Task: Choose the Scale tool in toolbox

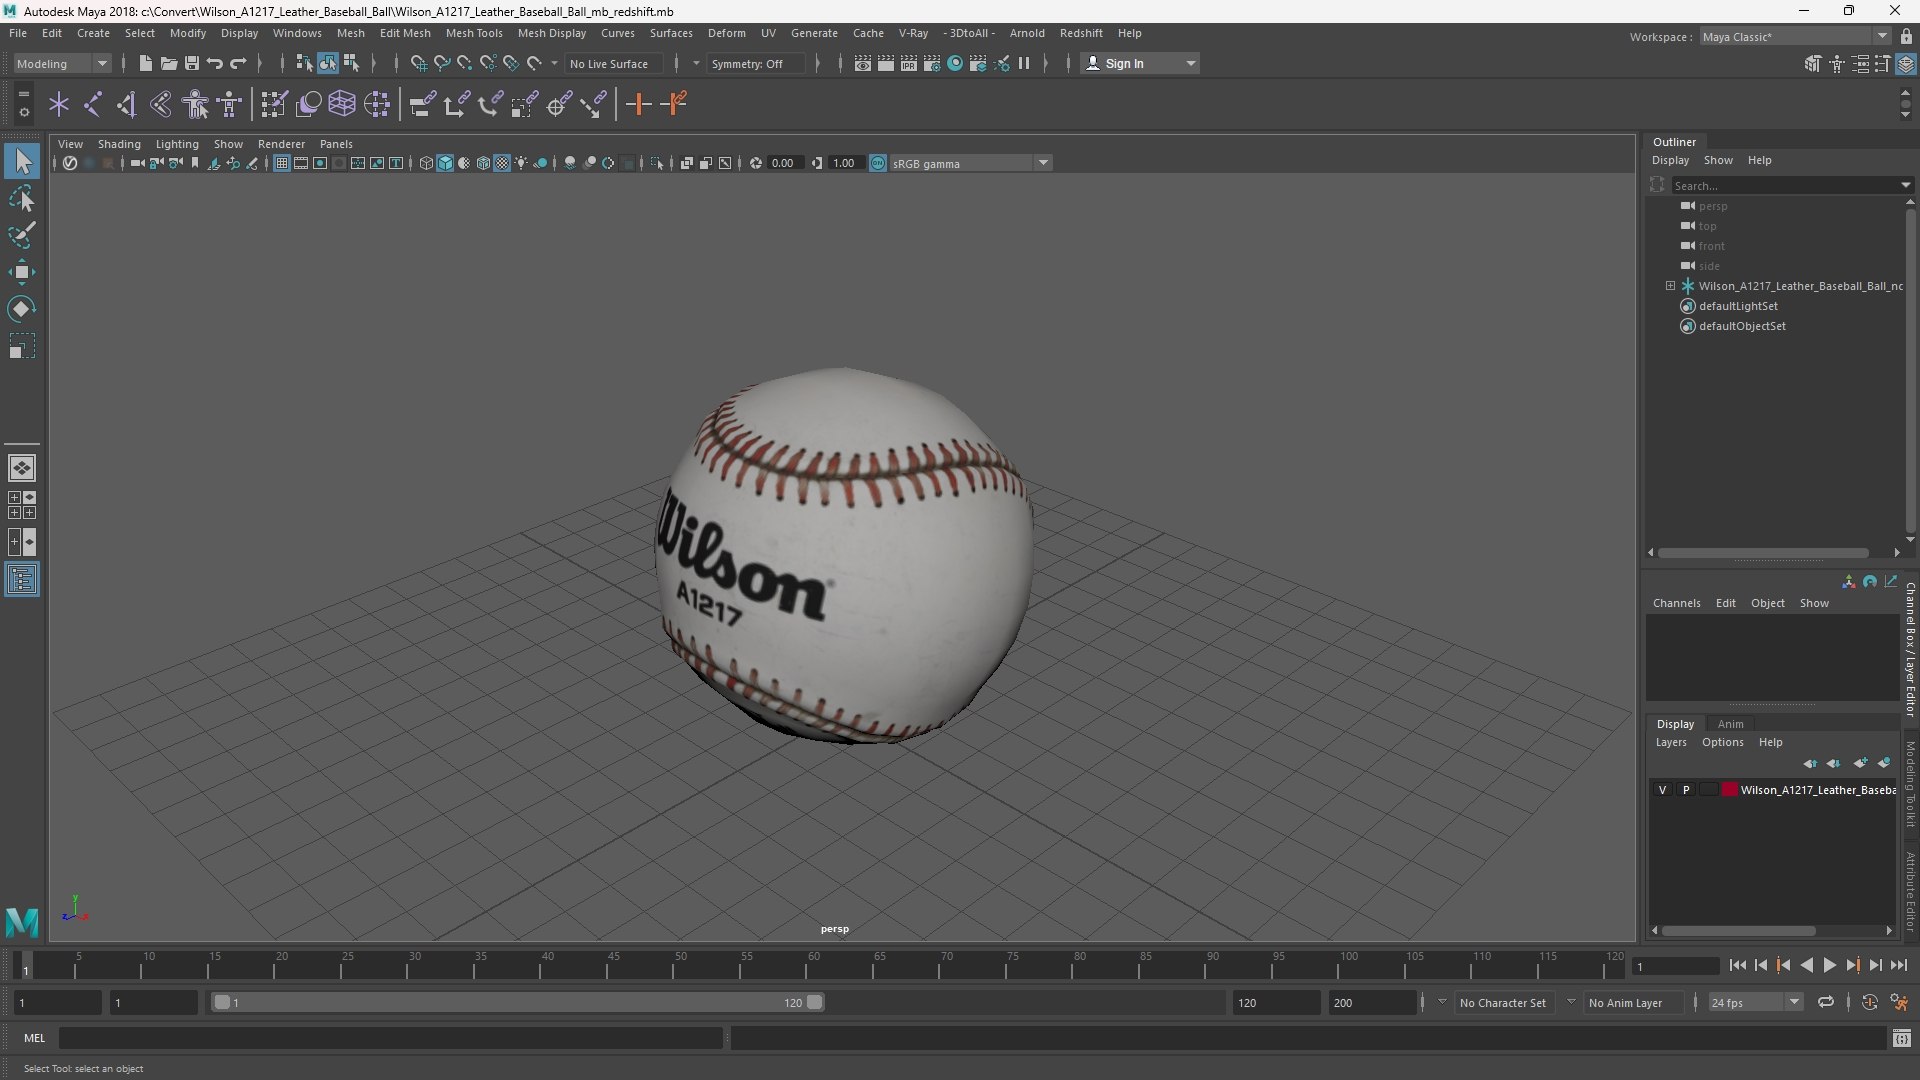Action: (22, 346)
